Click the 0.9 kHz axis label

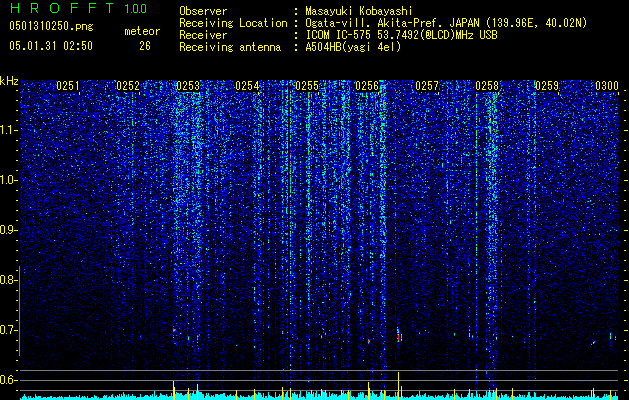7,230
